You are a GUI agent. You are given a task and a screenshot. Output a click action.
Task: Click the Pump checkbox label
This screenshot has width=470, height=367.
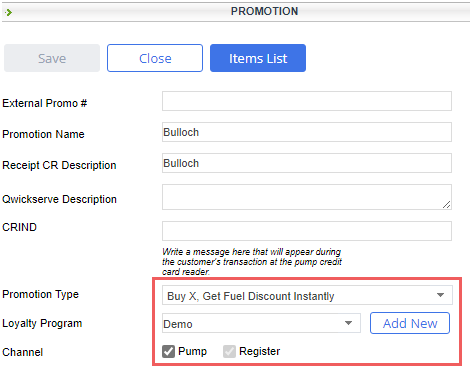[x=192, y=351]
